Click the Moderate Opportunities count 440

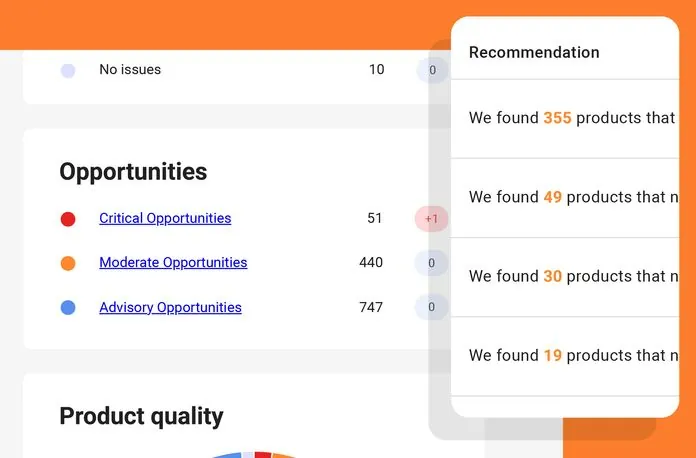point(371,263)
